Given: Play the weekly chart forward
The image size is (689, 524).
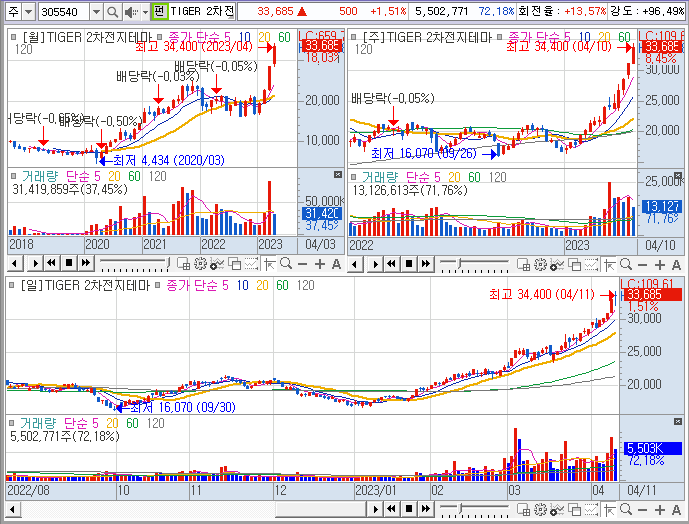Looking at the screenshot, I should click(375, 264).
